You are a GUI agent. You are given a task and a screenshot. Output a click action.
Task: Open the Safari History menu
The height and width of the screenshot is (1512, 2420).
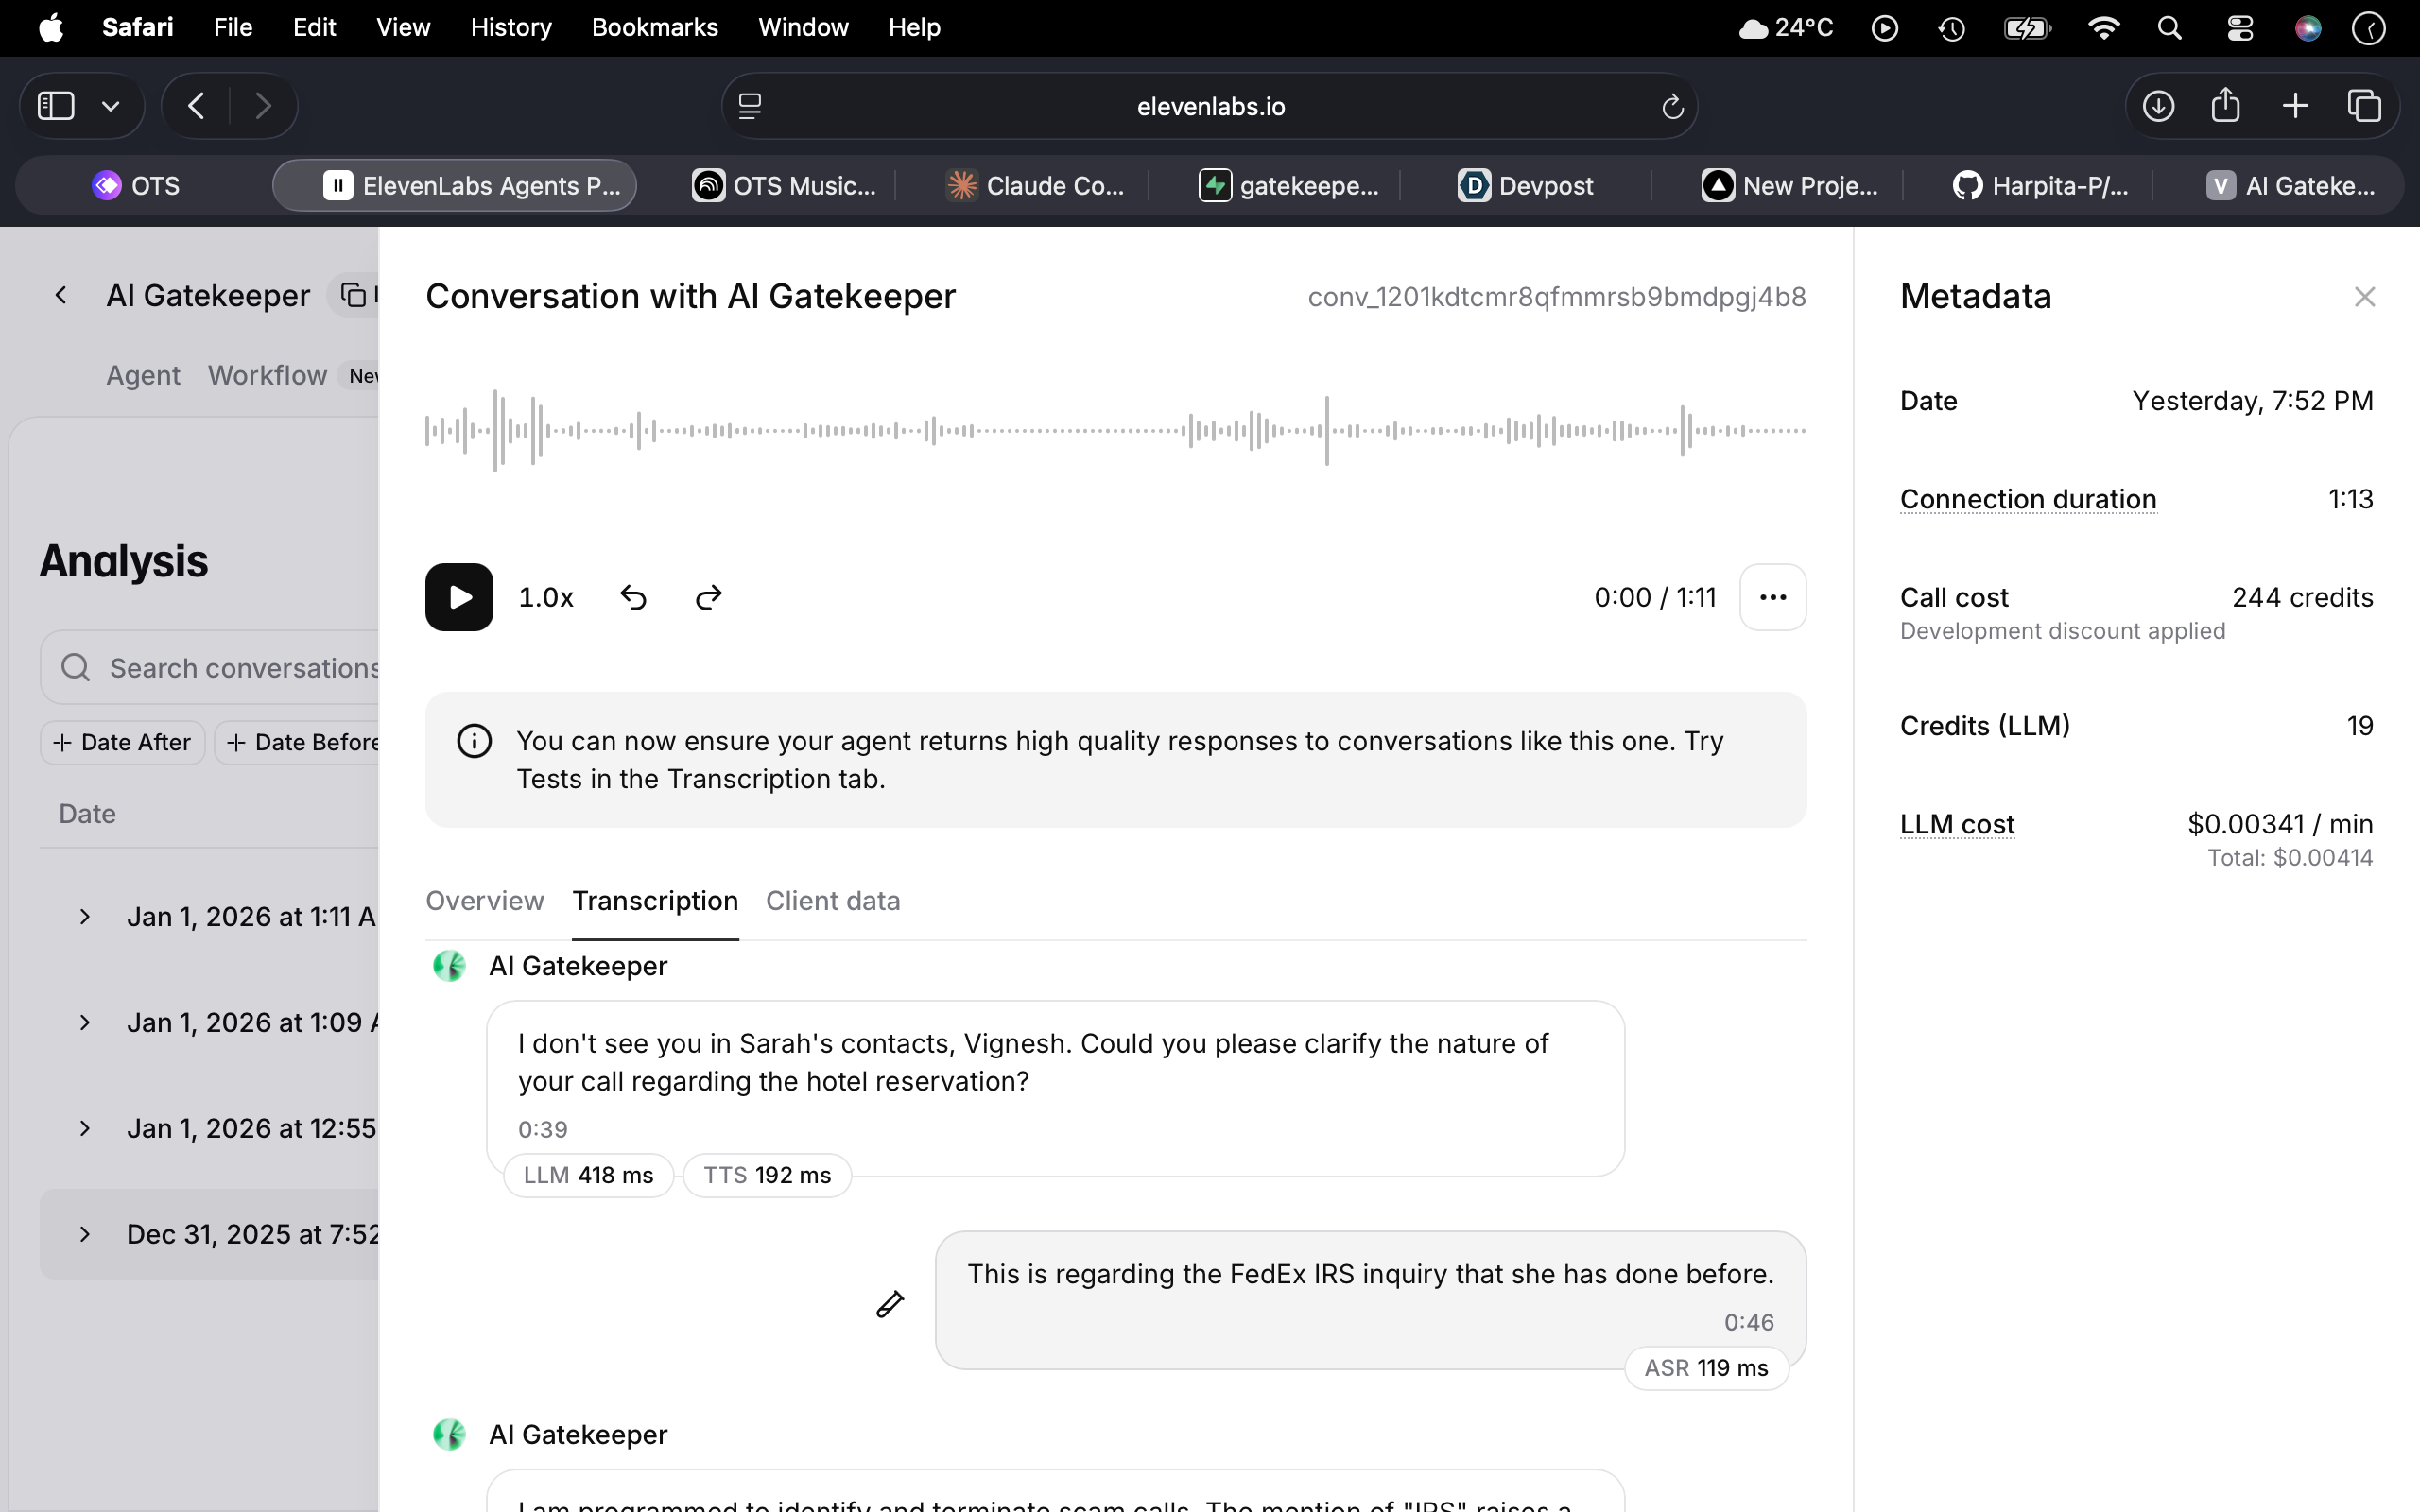click(511, 27)
